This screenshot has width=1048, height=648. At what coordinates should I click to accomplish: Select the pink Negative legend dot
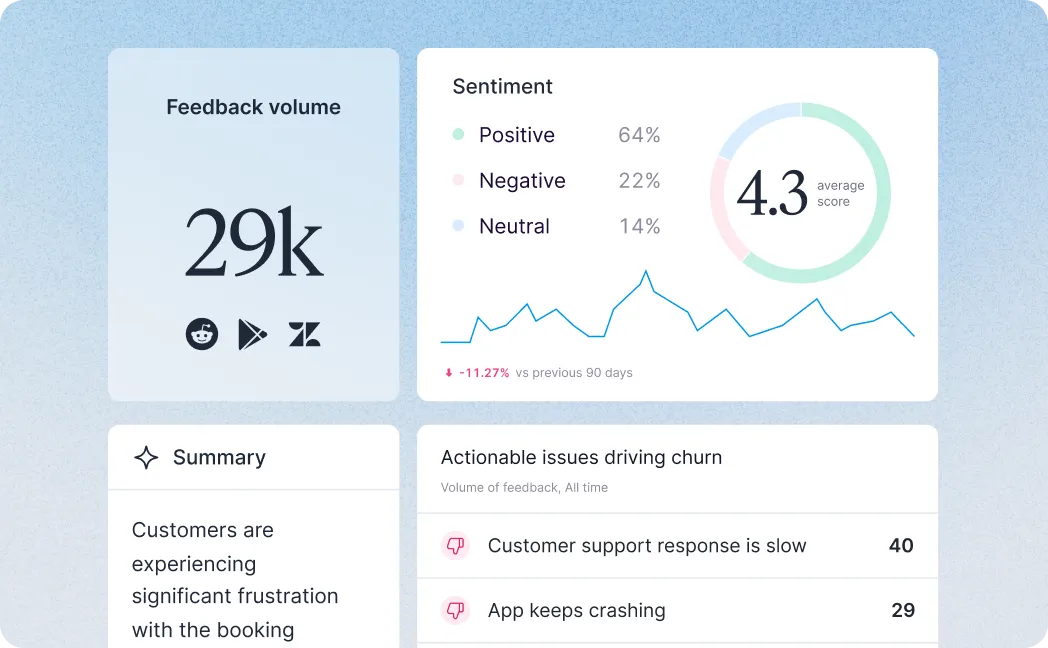pos(458,180)
